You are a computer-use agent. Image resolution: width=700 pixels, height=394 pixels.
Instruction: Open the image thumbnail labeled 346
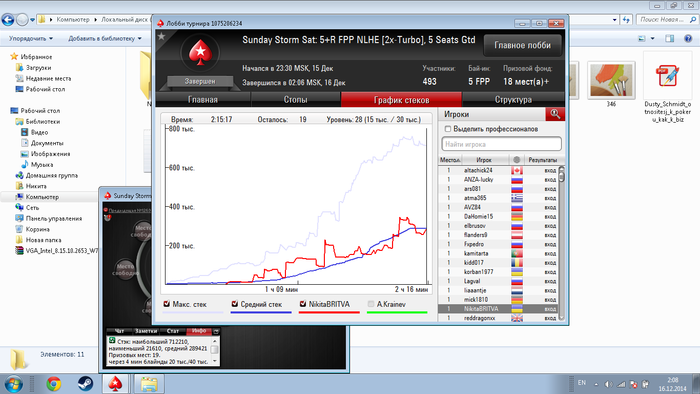tap(611, 80)
